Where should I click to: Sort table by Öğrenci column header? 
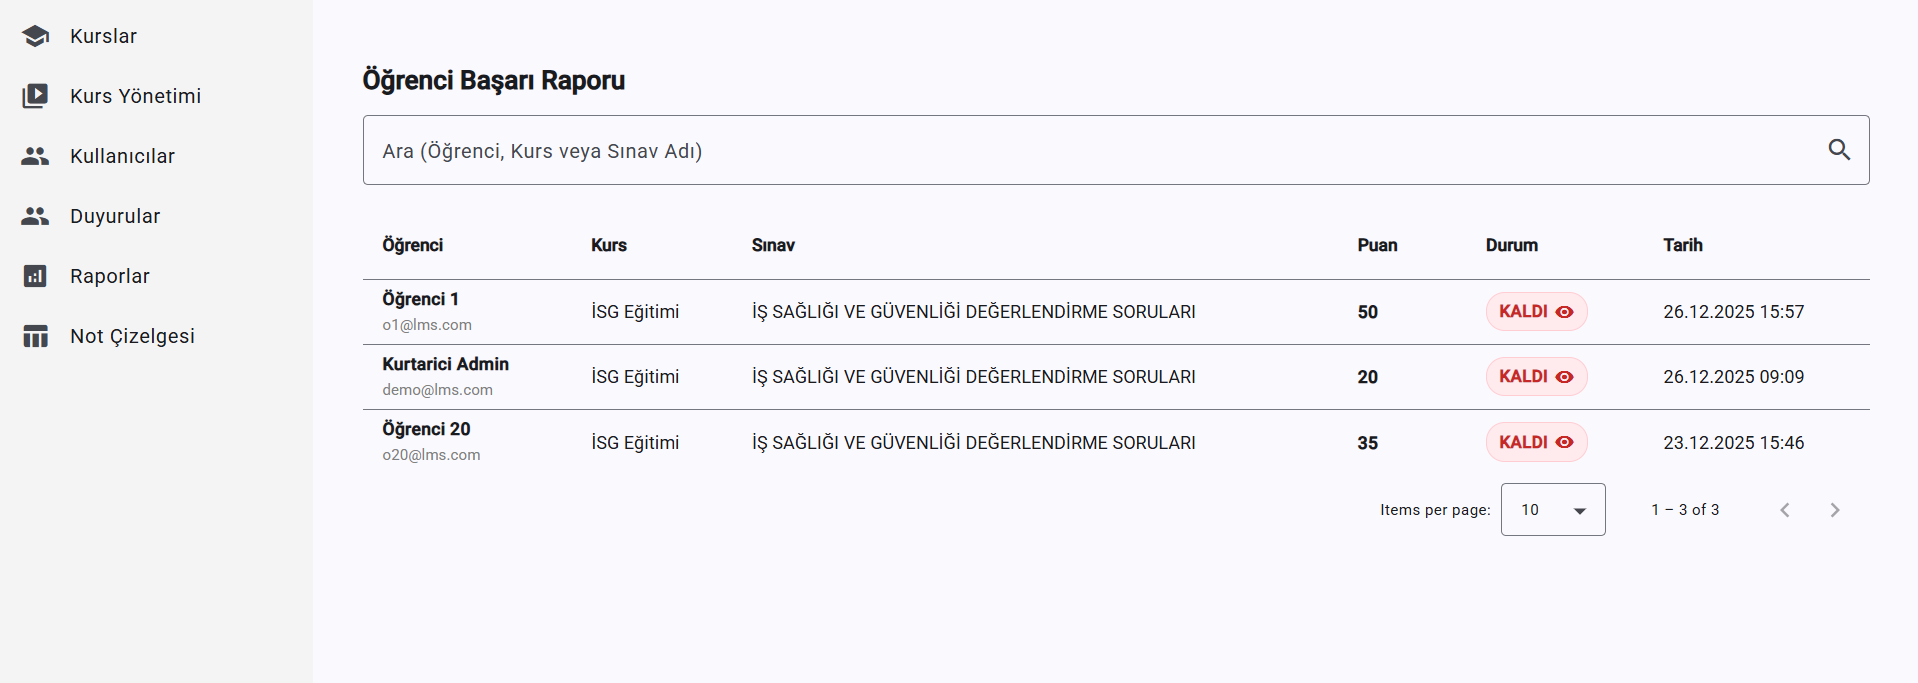412,245
